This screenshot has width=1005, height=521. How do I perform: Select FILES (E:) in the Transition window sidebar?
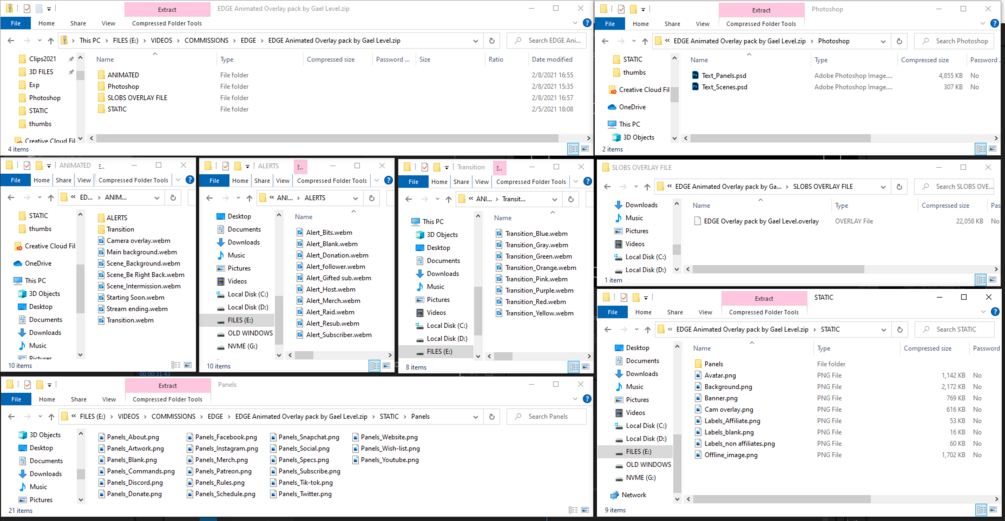(x=438, y=352)
